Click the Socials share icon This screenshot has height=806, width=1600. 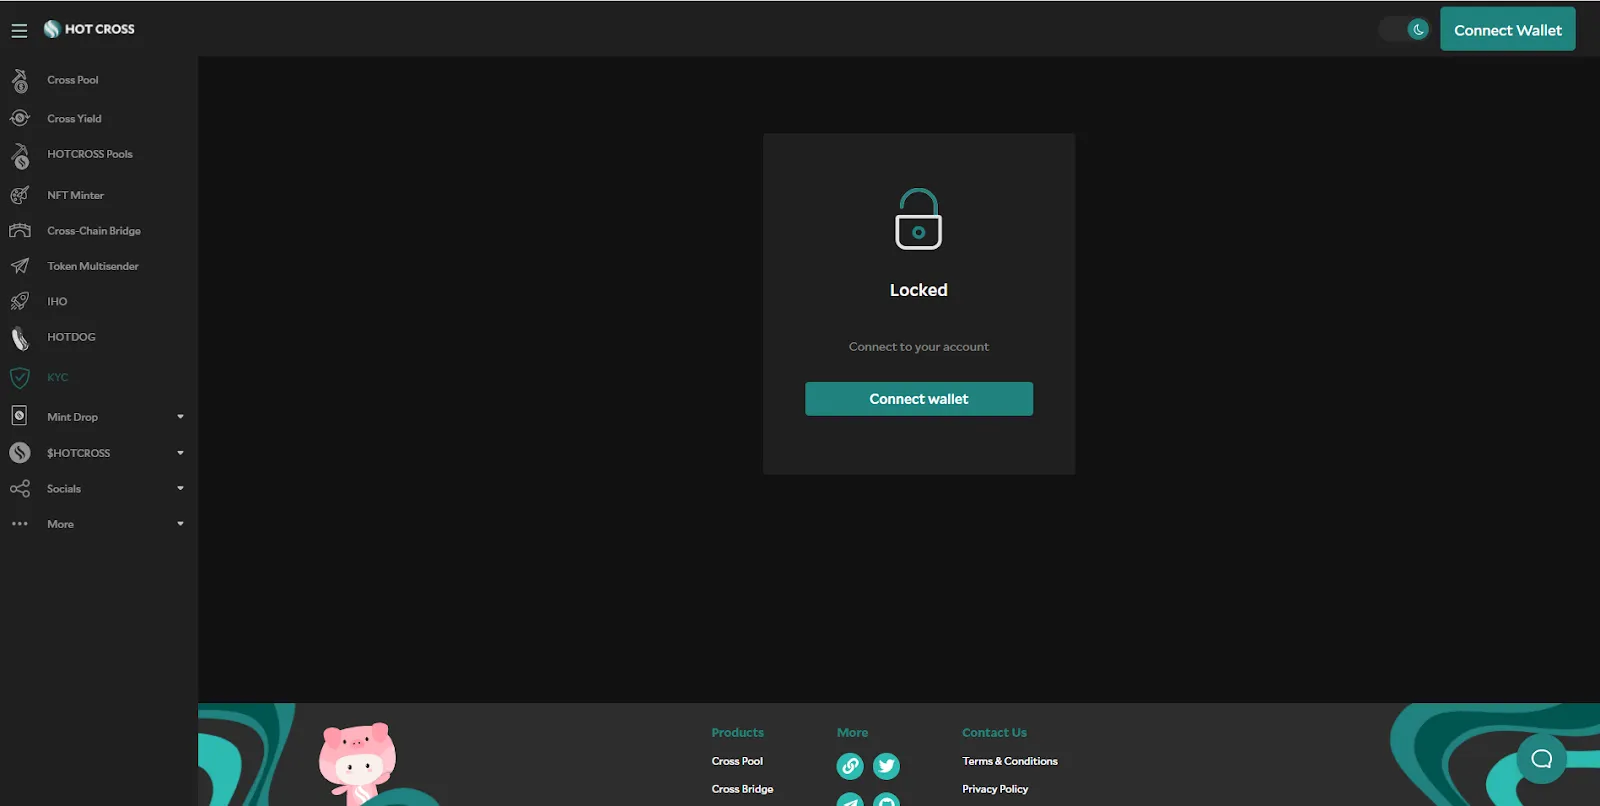[x=20, y=489]
